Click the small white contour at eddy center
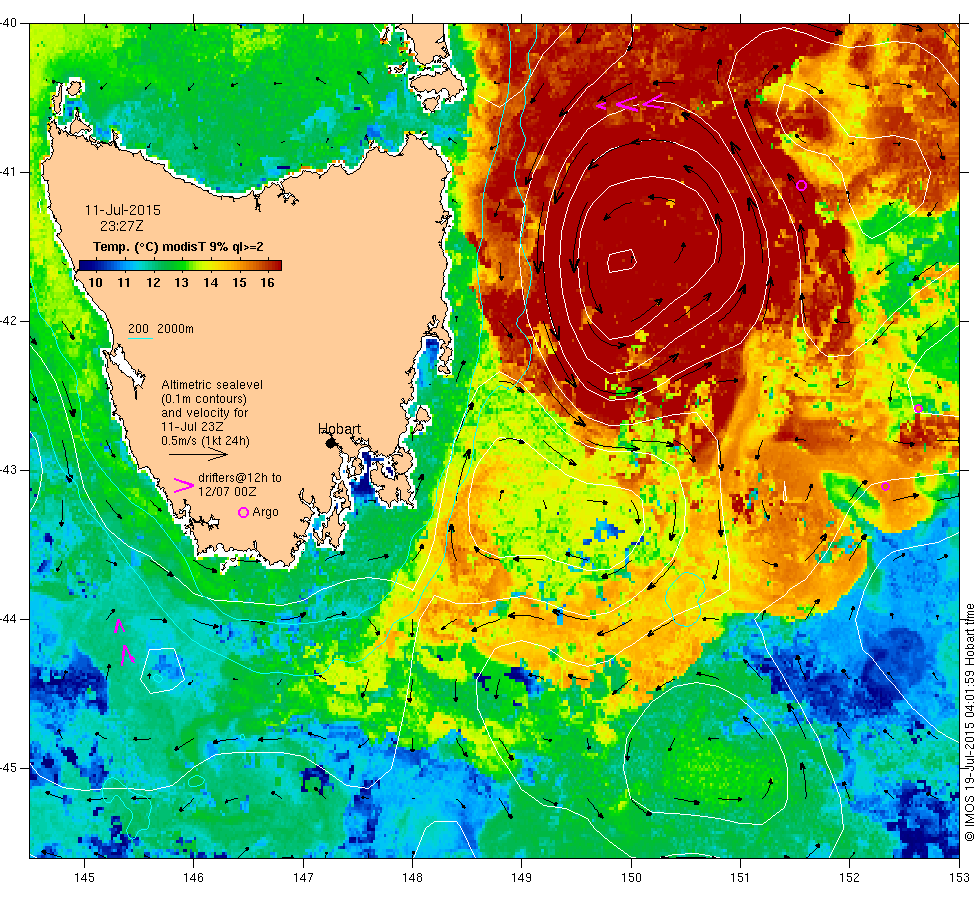This screenshot has width=980, height=900. (x=621, y=260)
